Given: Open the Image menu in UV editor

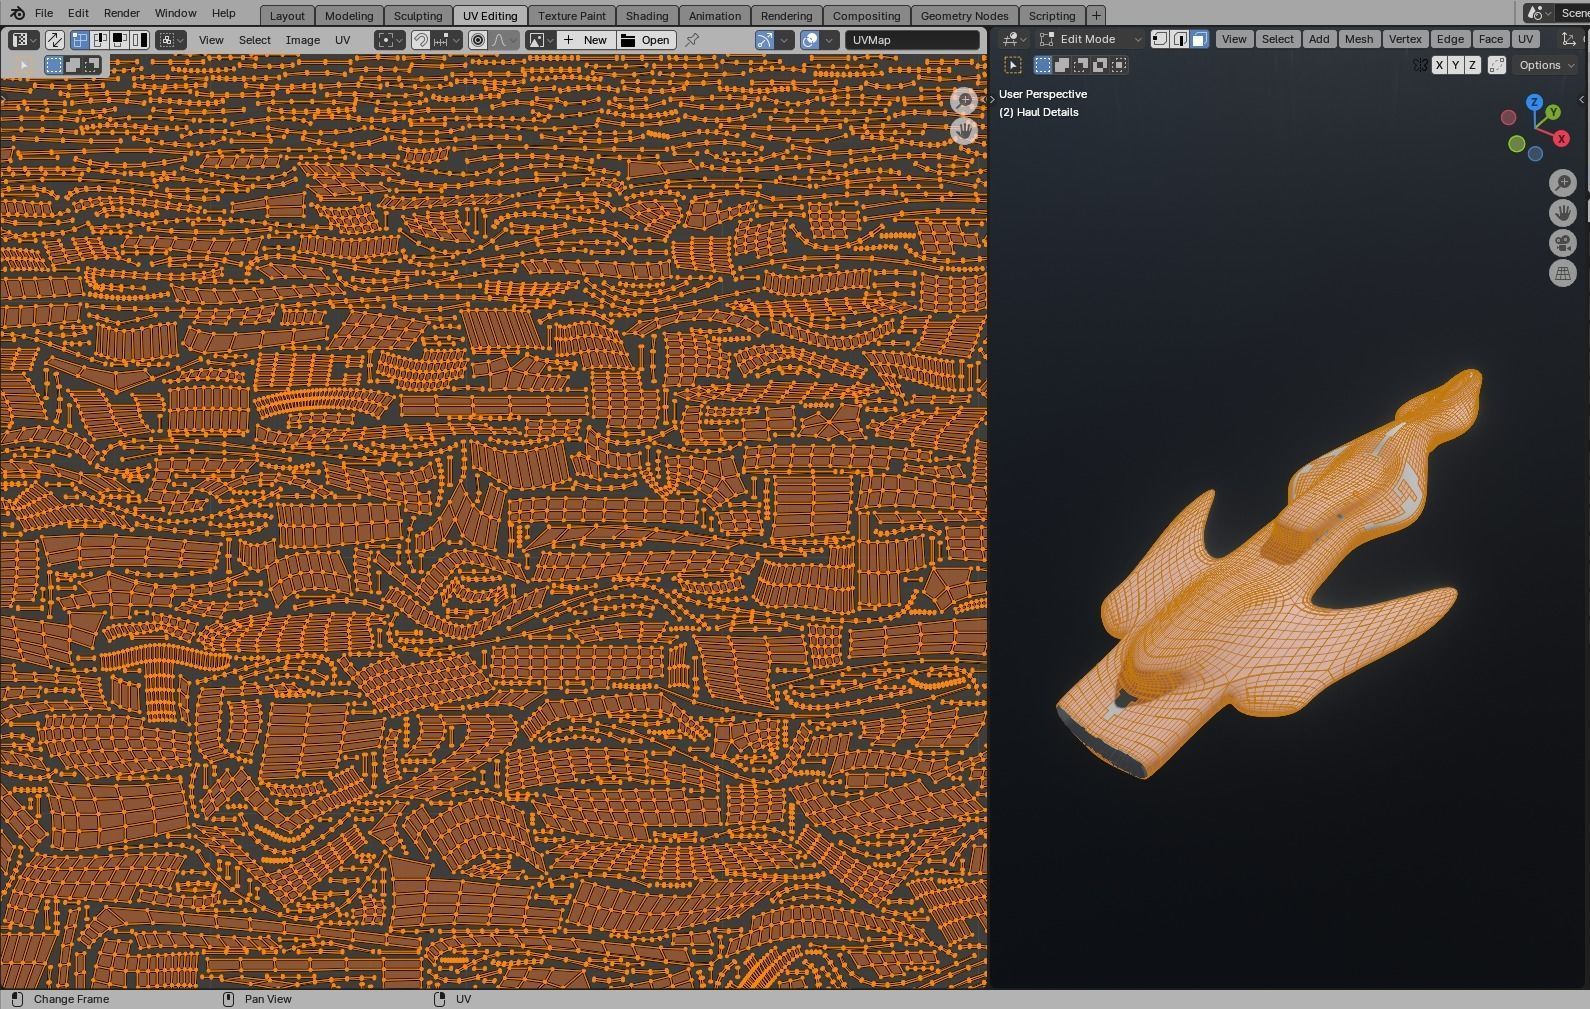Looking at the screenshot, I should 303,40.
